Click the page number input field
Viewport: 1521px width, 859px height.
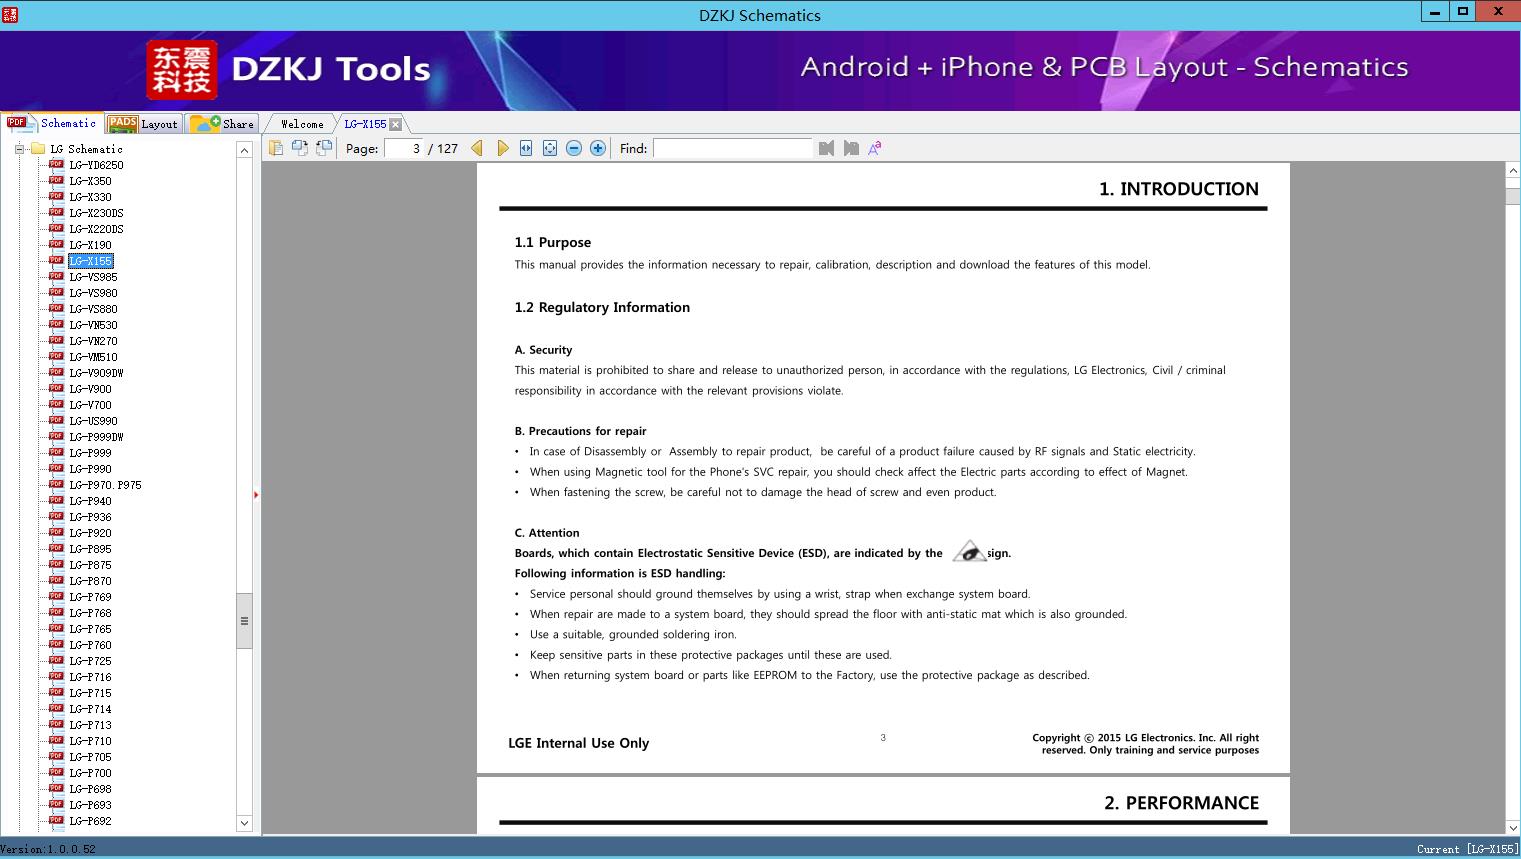pos(404,148)
